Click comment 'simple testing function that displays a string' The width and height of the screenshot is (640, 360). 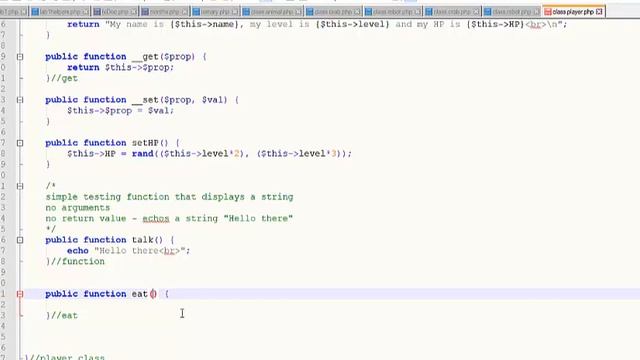(x=169, y=197)
